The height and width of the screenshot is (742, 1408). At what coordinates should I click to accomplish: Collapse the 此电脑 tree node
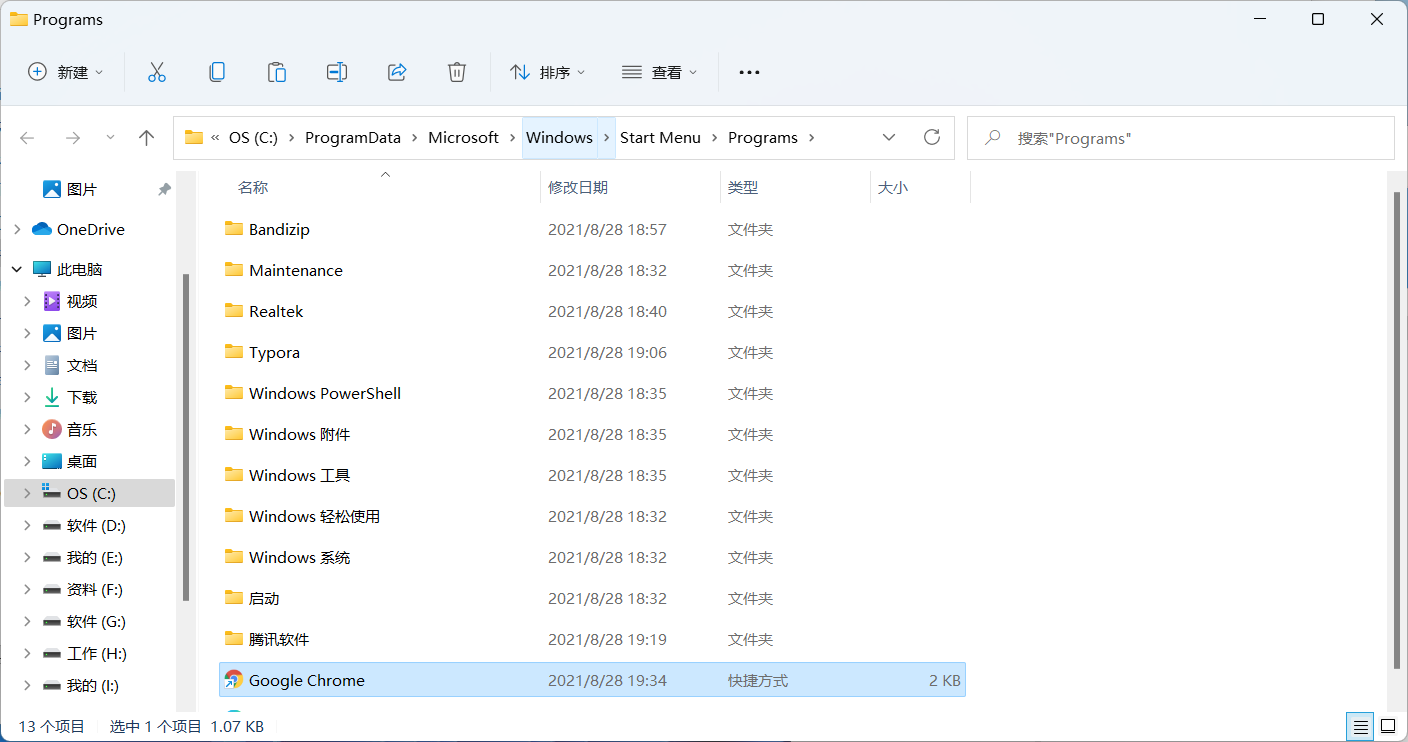pos(17,269)
